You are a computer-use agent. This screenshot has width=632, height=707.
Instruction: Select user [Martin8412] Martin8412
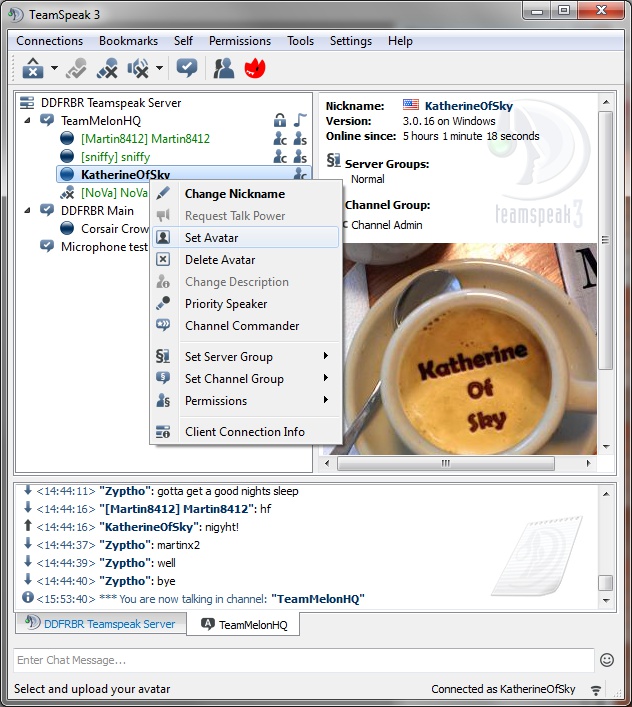[x=145, y=139]
